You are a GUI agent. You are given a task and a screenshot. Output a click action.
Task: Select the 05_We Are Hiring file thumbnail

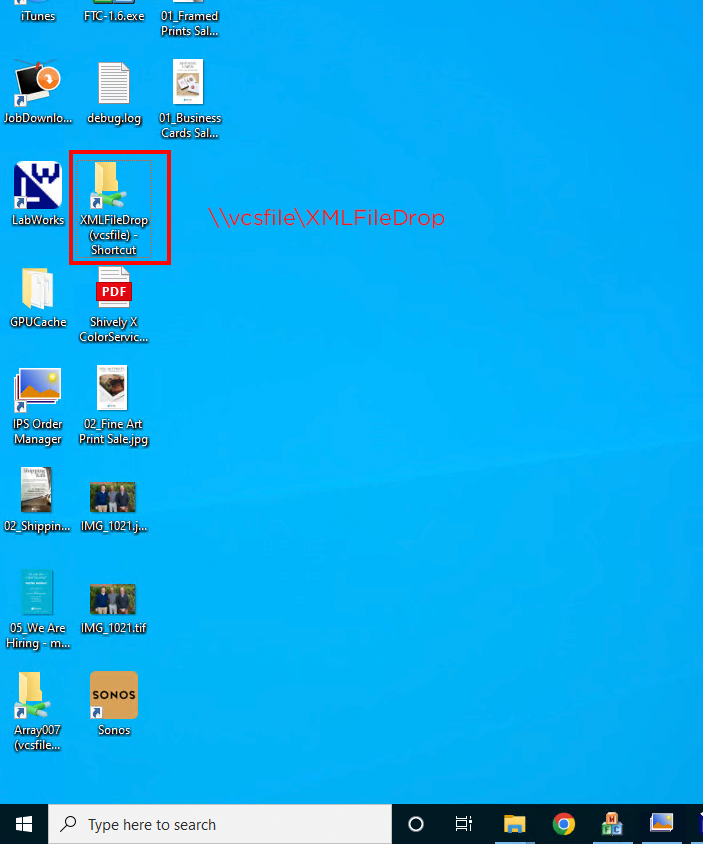point(37,593)
